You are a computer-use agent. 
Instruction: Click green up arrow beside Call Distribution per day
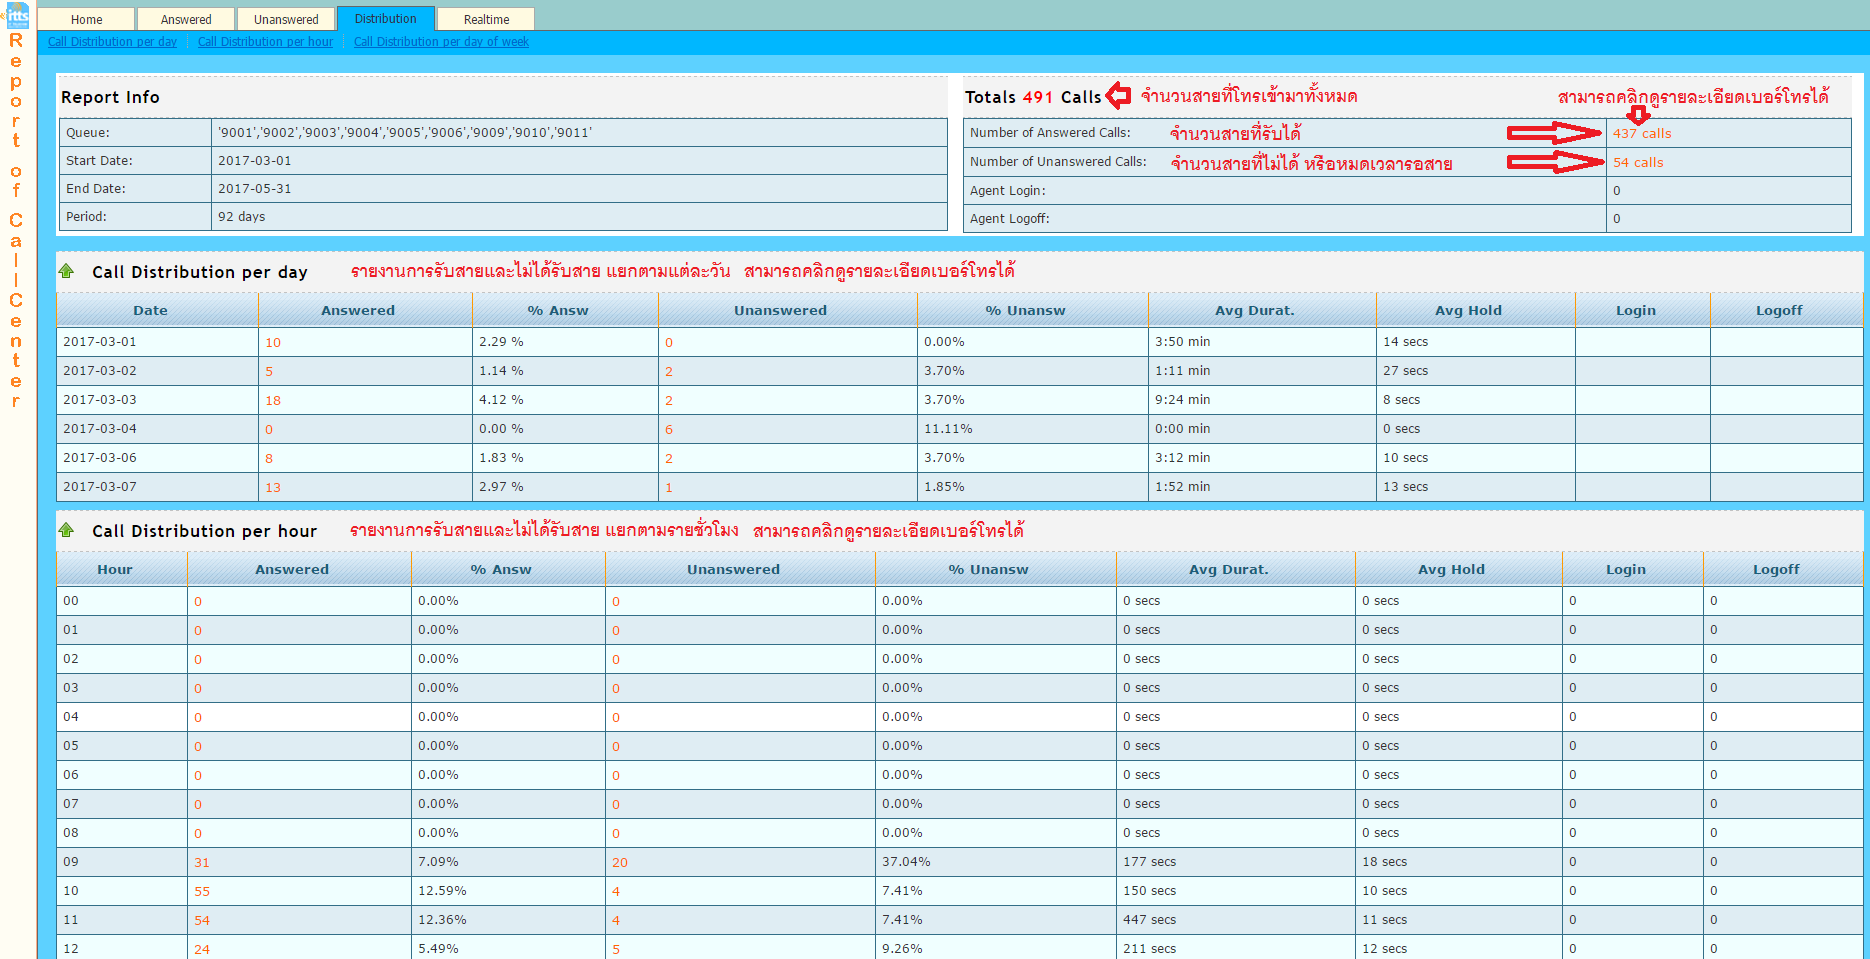point(67,271)
